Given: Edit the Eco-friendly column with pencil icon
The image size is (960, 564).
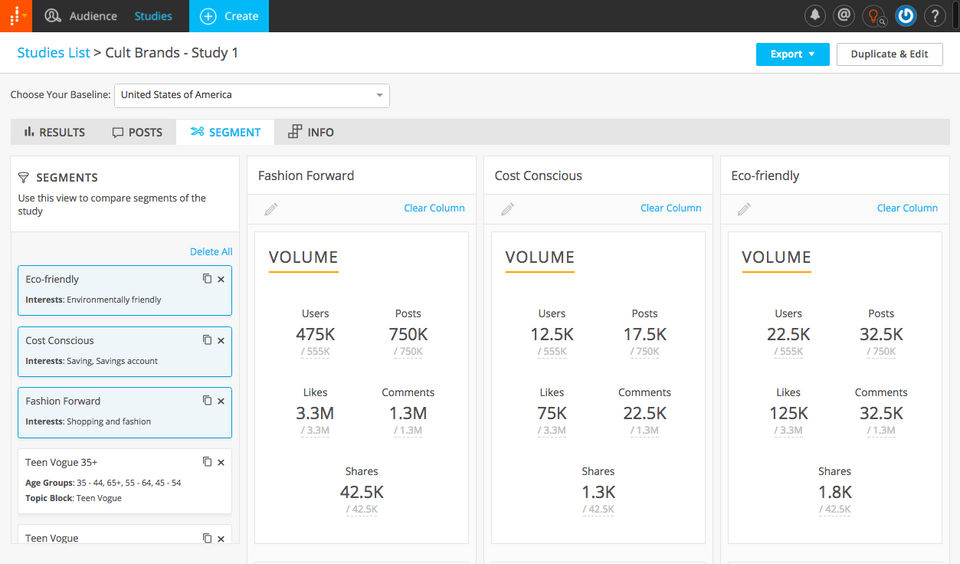Looking at the screenshot, I should 744,209.
